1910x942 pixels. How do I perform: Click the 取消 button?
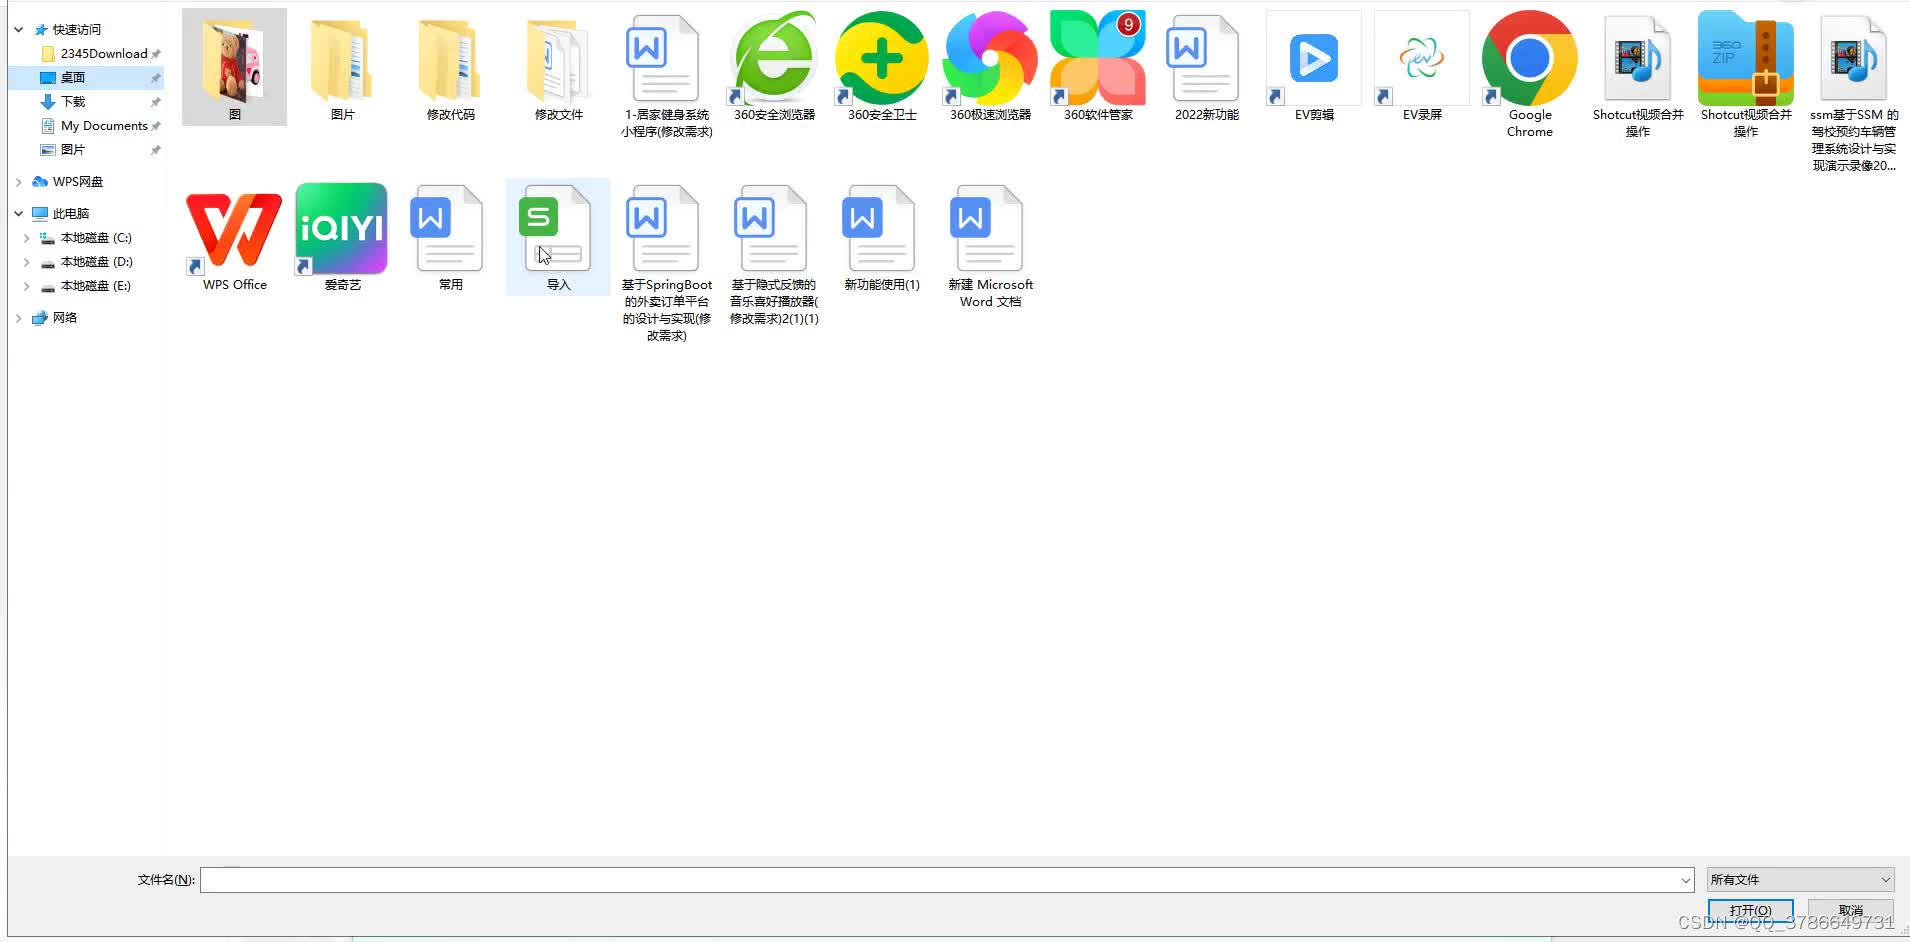tap(1851, 911)
